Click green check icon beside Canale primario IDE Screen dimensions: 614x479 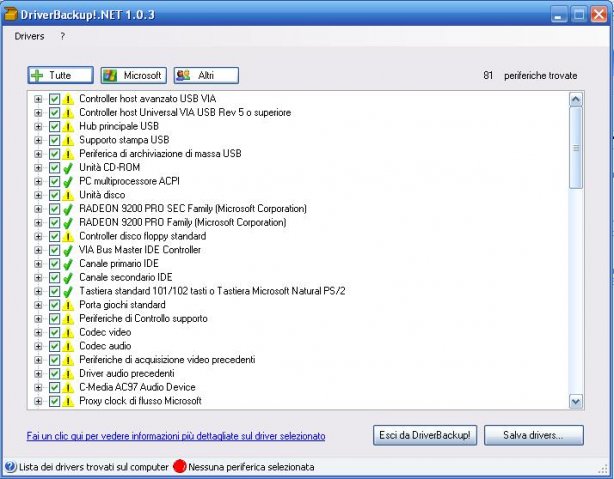[x=68, y=264]
